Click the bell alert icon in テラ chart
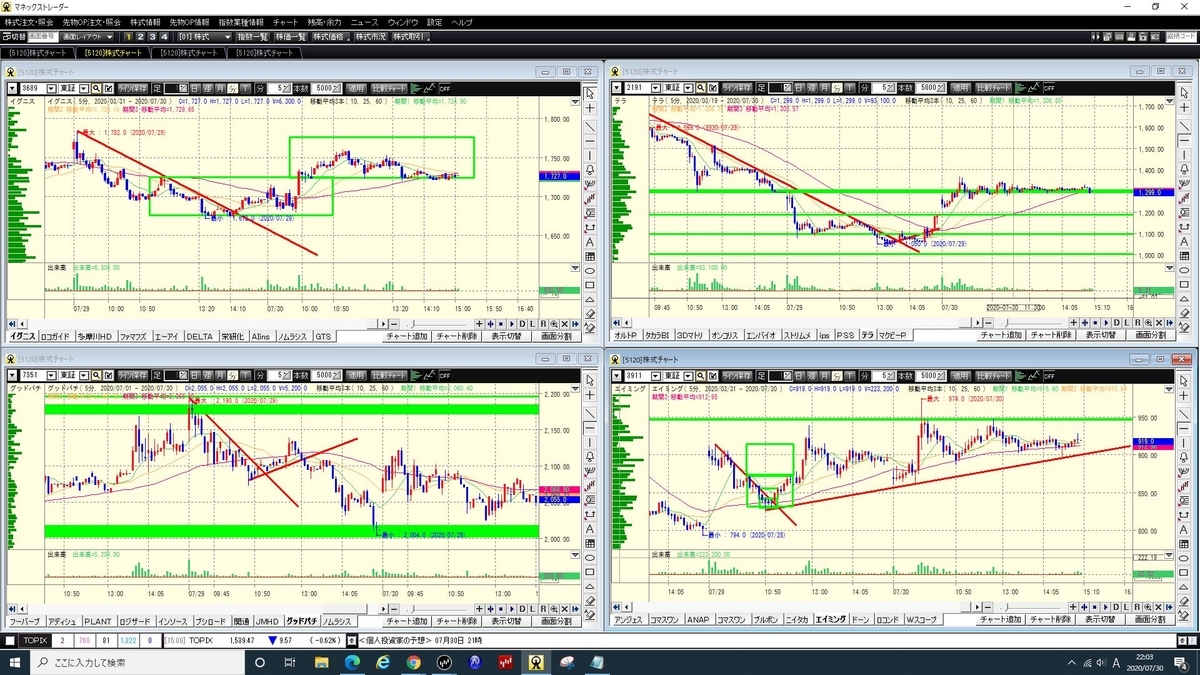 [x=1184, y=169]
